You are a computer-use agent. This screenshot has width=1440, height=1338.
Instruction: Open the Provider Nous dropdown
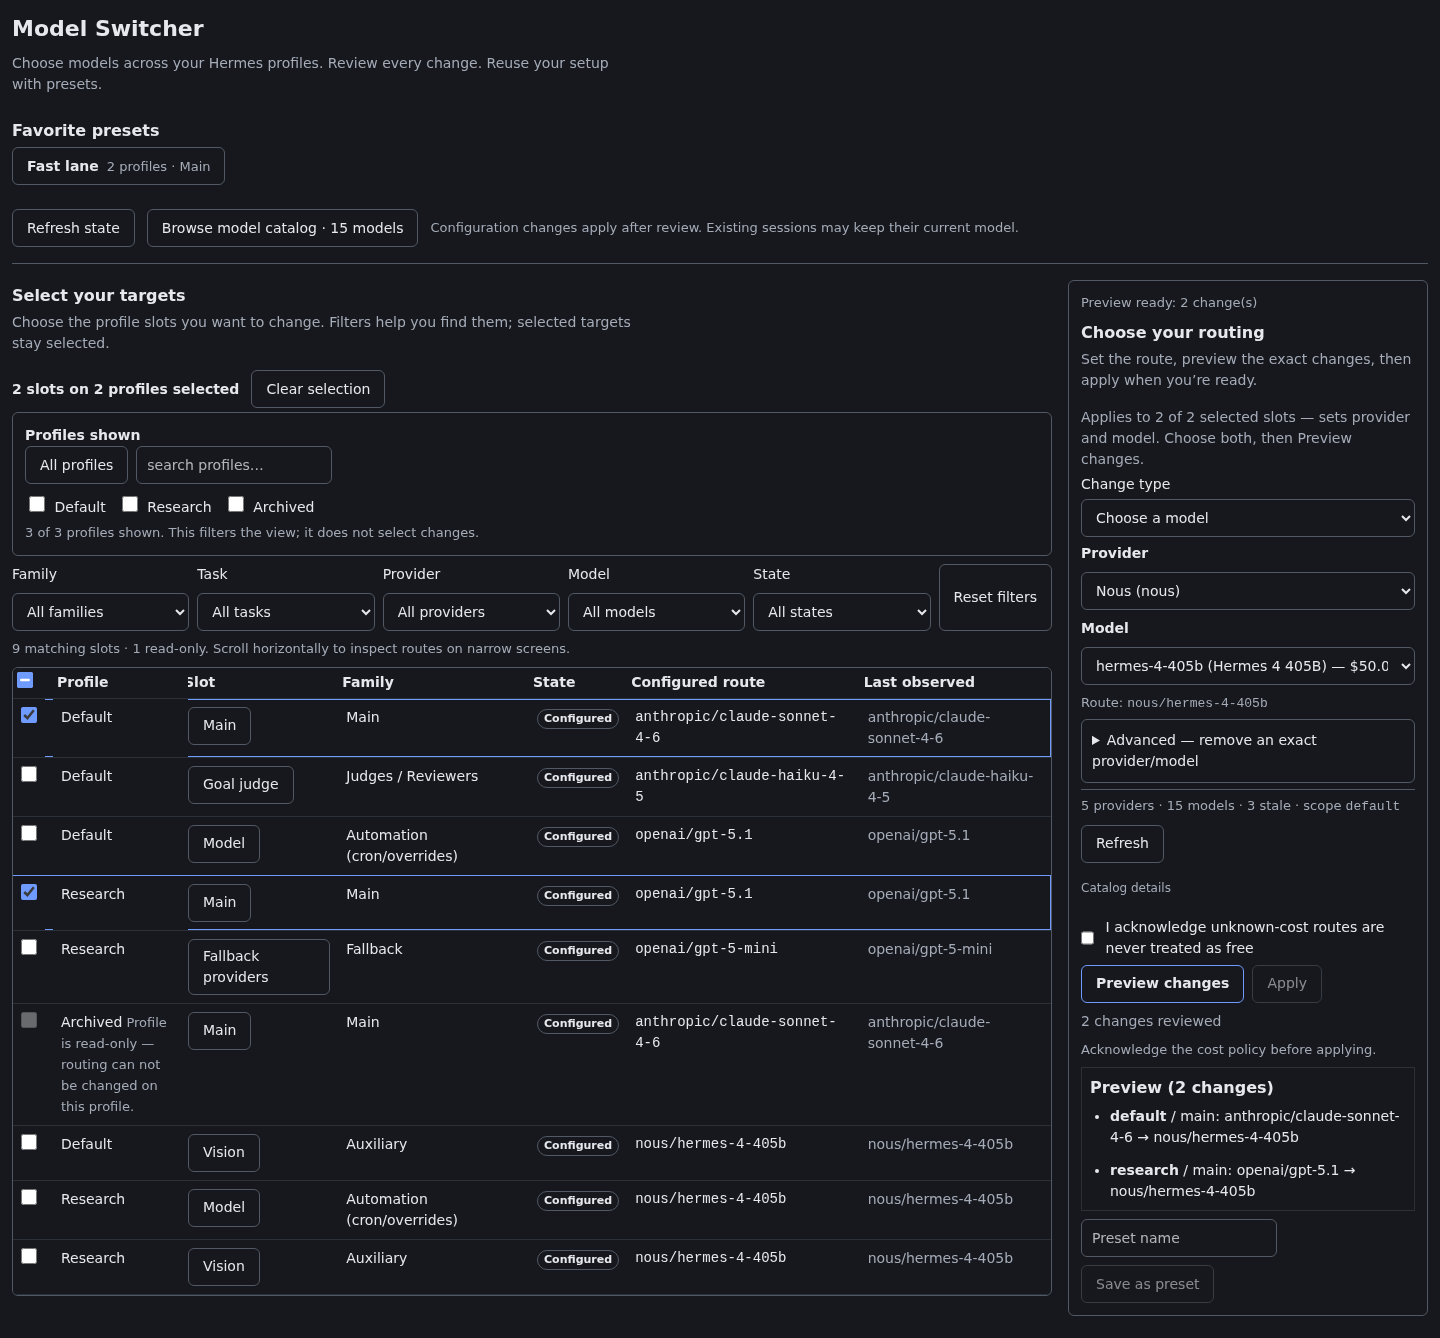pyautogui.click(x=1248, y=591)
